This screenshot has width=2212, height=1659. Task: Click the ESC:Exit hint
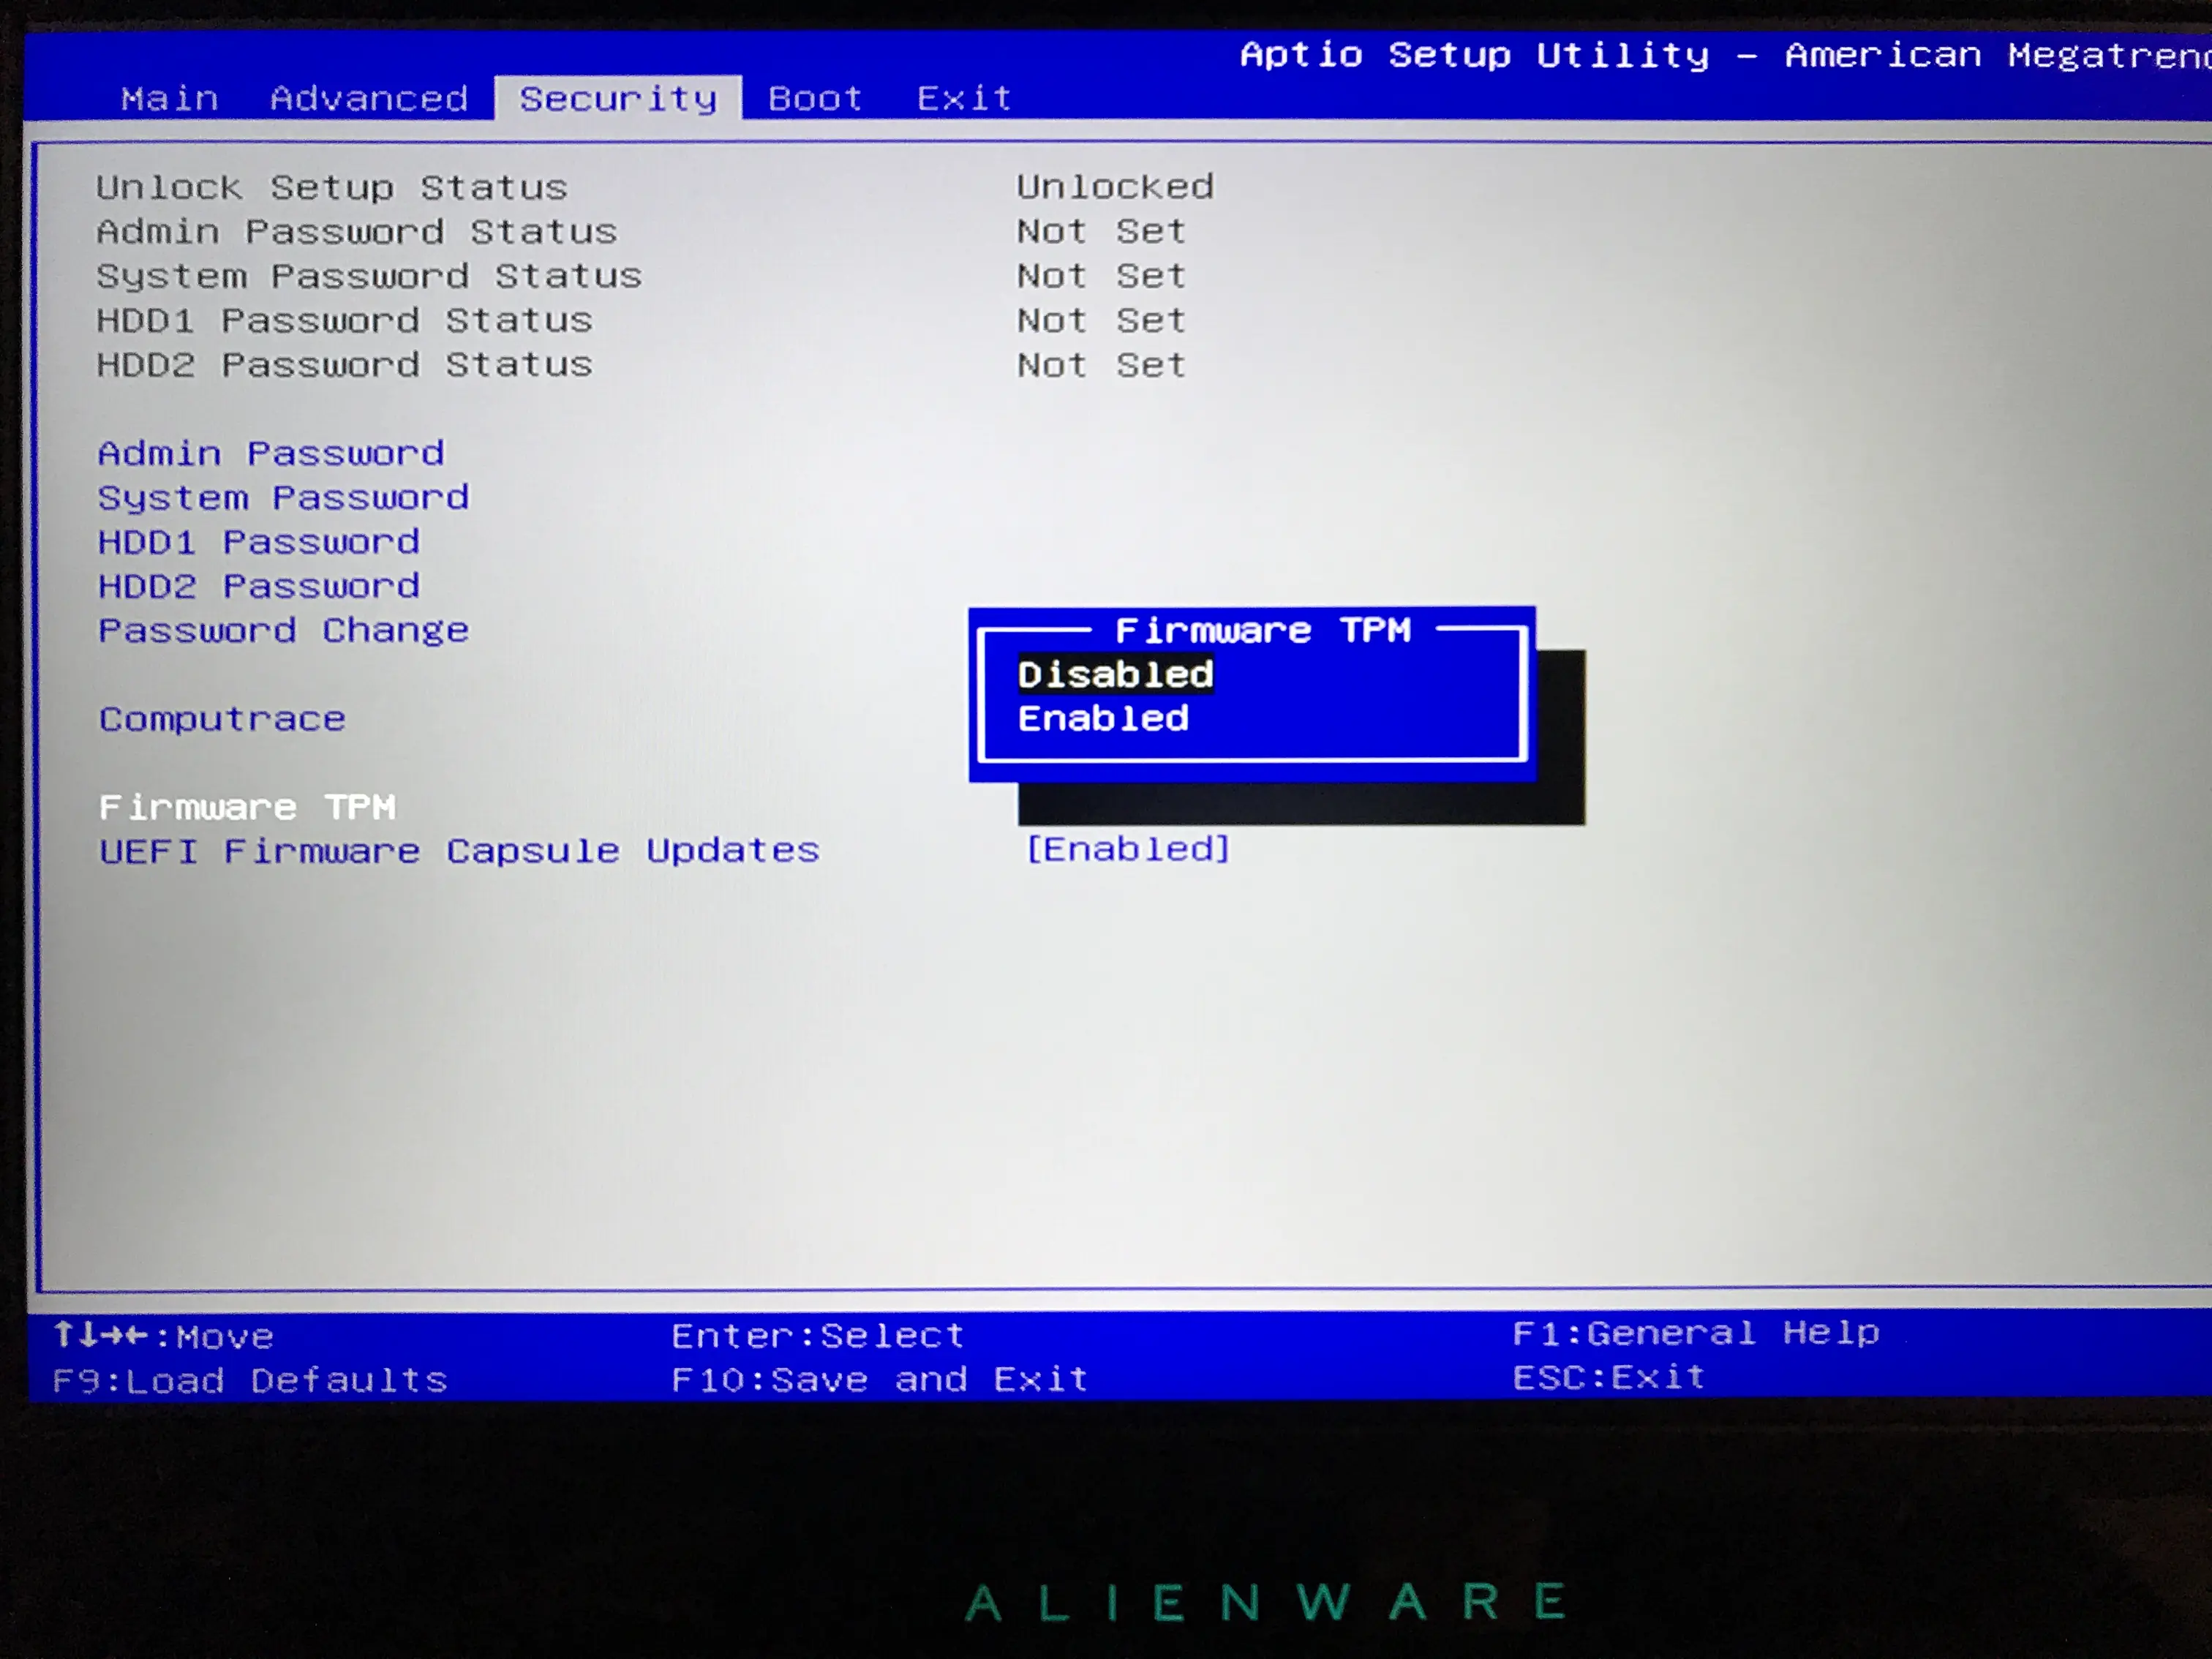point(1608,1377)
